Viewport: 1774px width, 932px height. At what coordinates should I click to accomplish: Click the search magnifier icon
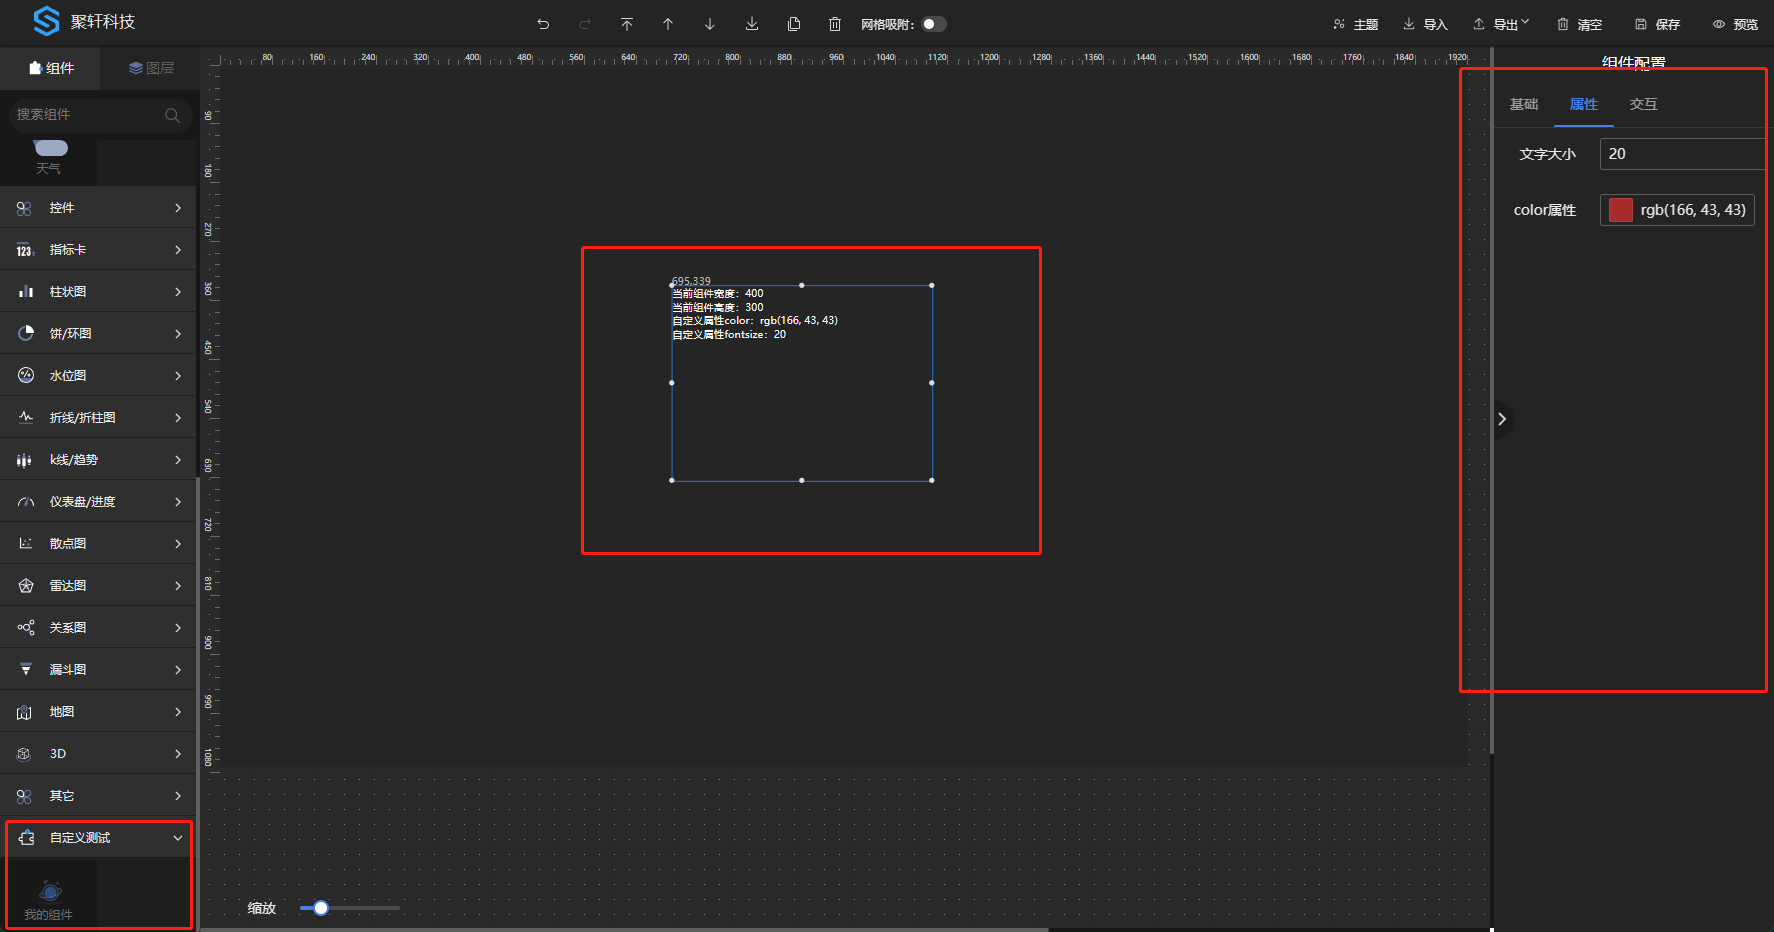tap(172, 115)
